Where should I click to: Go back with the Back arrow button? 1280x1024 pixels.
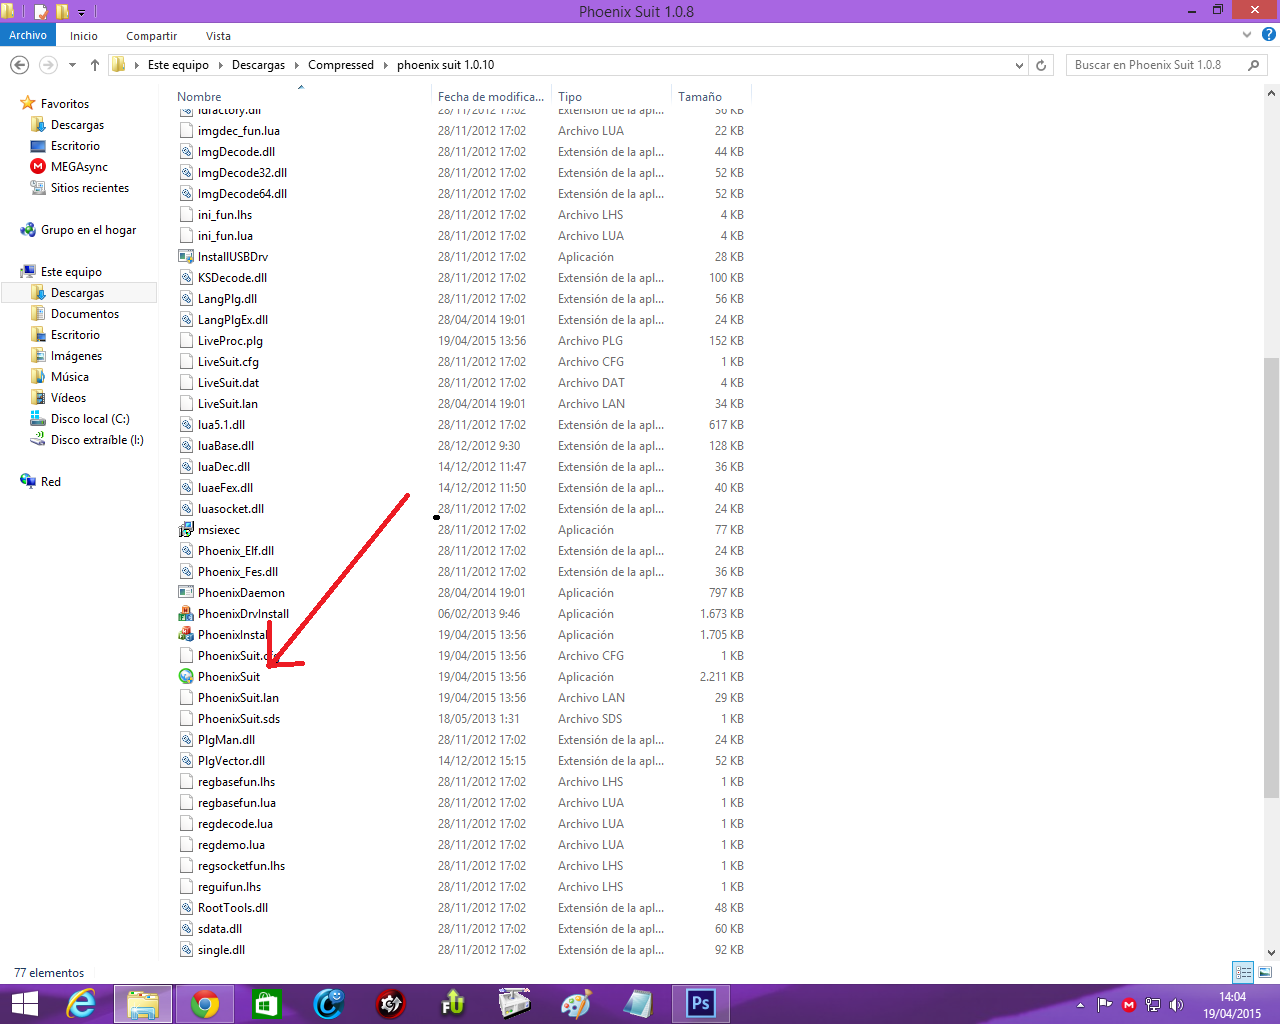click(19, 65)
